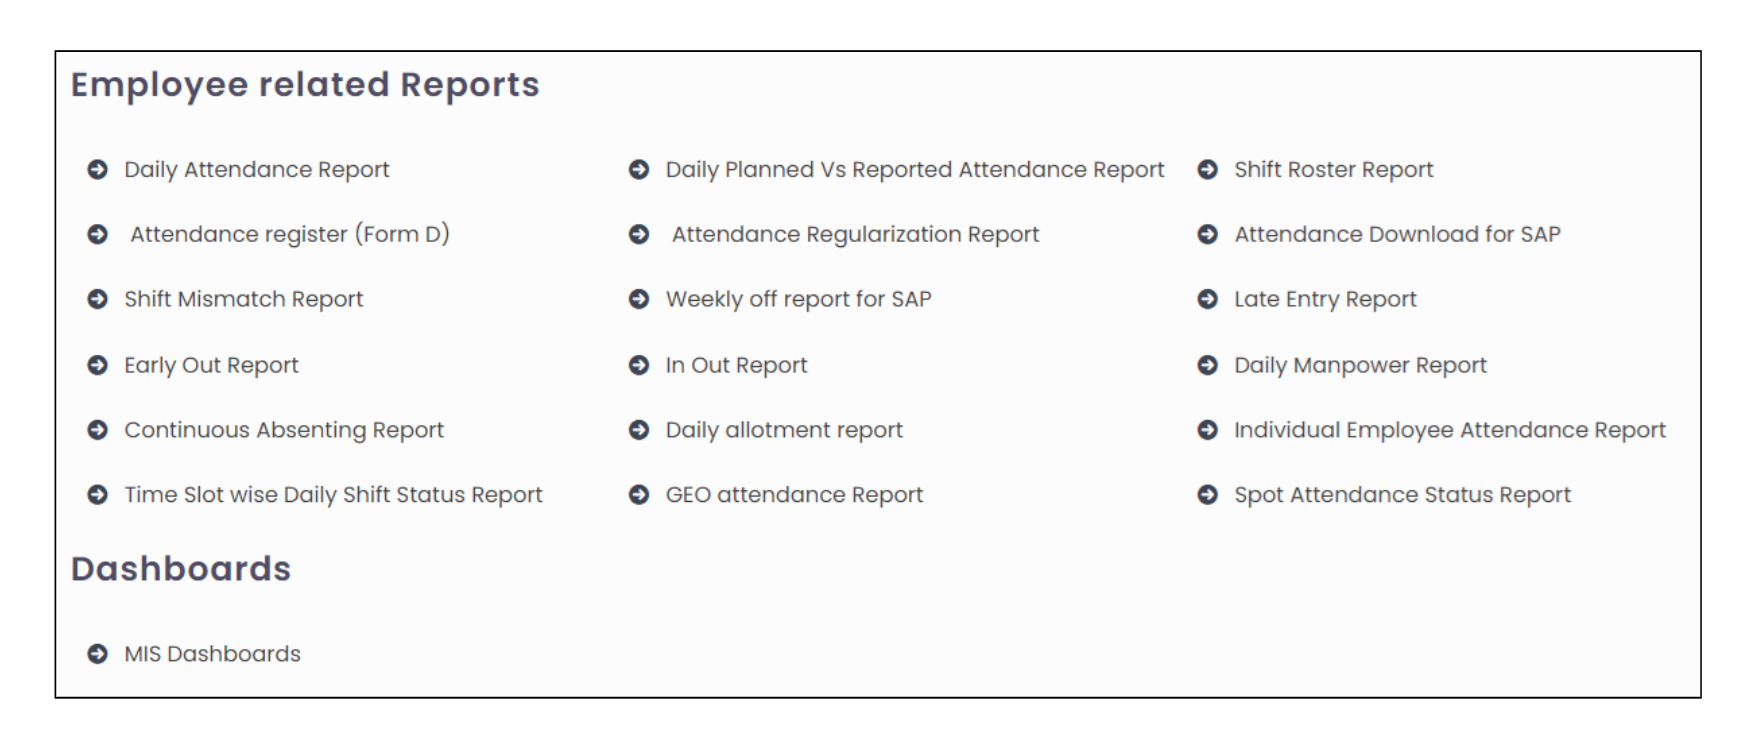Image resolution: width=1752 pixels, height=736 pixels.
Task: Open Weekly off report for SAP
Action: coord(798,299)
